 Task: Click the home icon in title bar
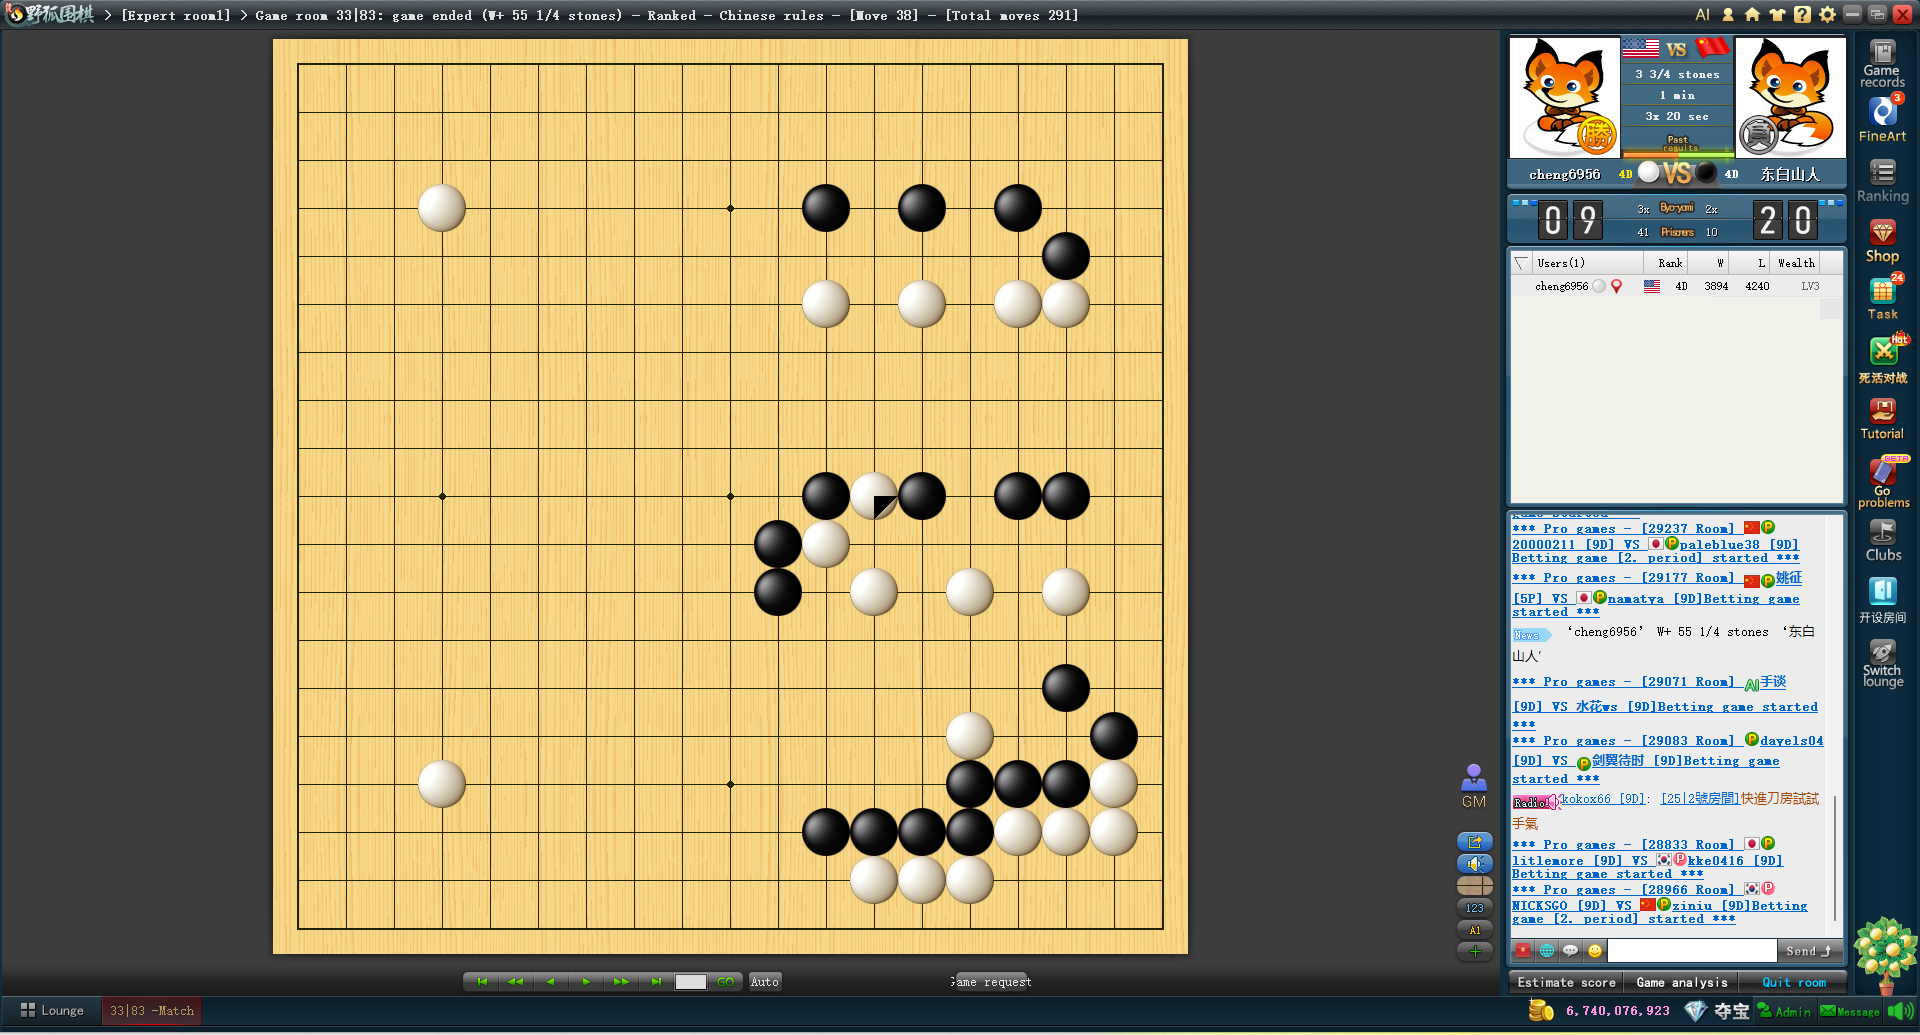tap(1752, 14)
